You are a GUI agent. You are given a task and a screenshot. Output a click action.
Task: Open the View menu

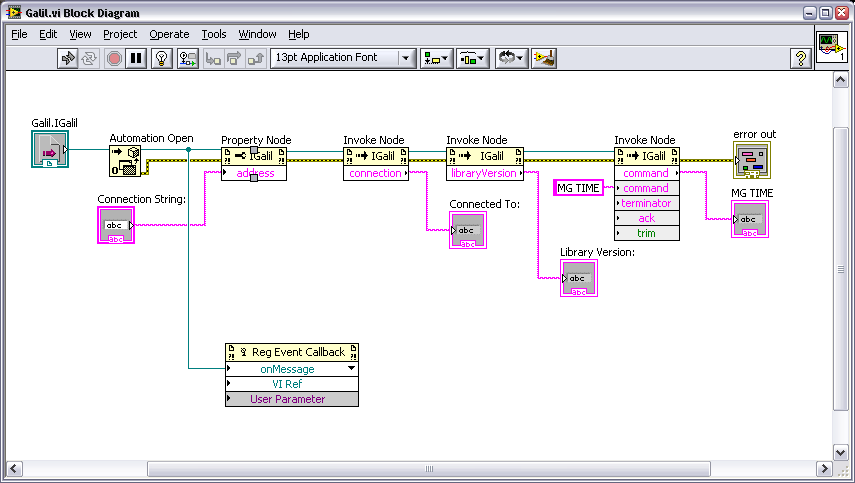(80, 34)
